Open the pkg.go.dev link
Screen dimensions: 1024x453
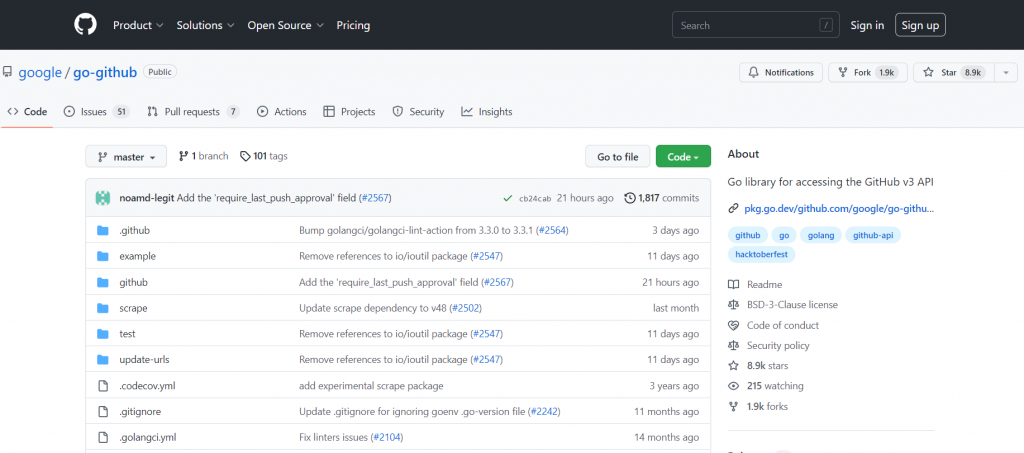[839, 209]
